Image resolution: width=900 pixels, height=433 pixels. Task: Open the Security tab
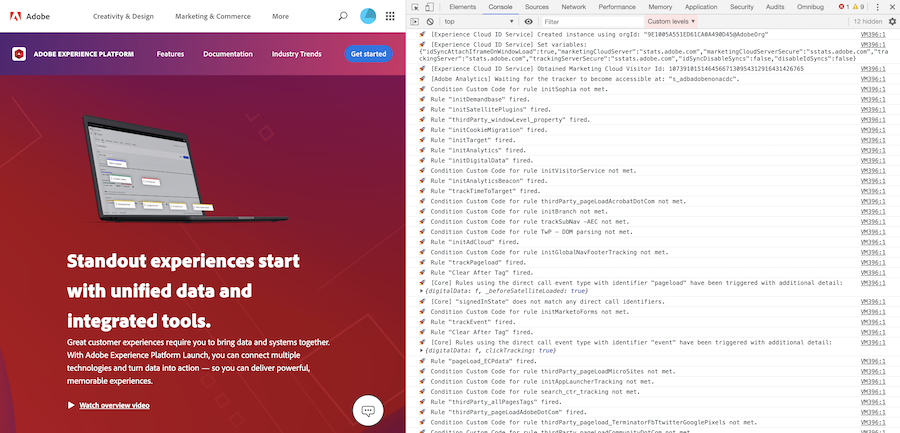(x=742, y=7)
